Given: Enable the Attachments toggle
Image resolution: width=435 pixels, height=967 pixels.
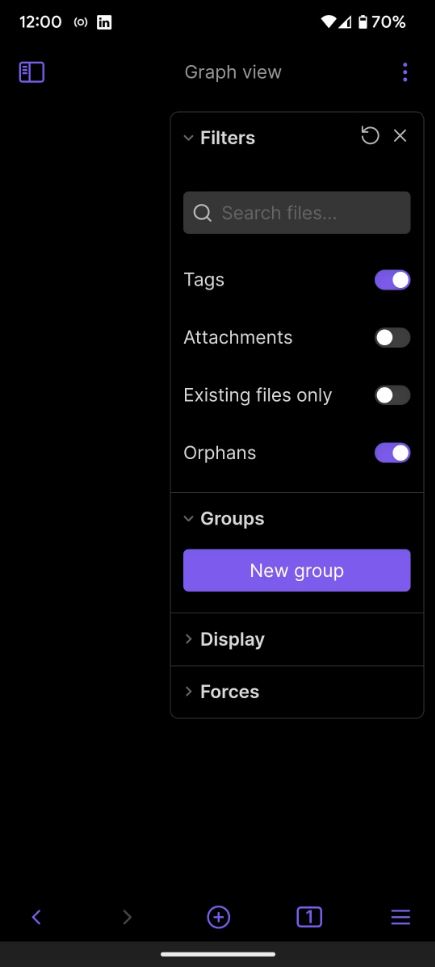Looking at the screenshot, I should pyautogui.click(x=392, y=337).
